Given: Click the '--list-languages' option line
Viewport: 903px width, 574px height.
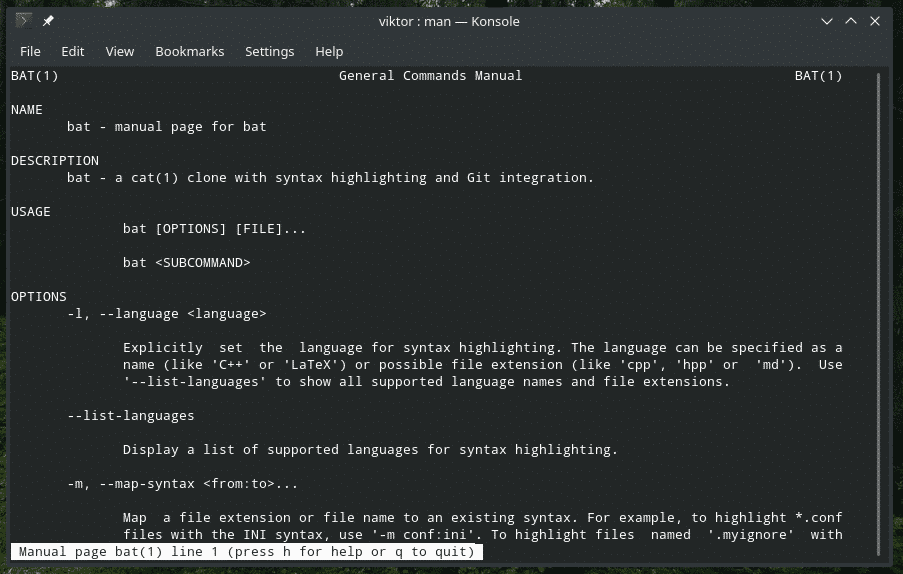Looking at the screenshot, I should pos(131,416).
